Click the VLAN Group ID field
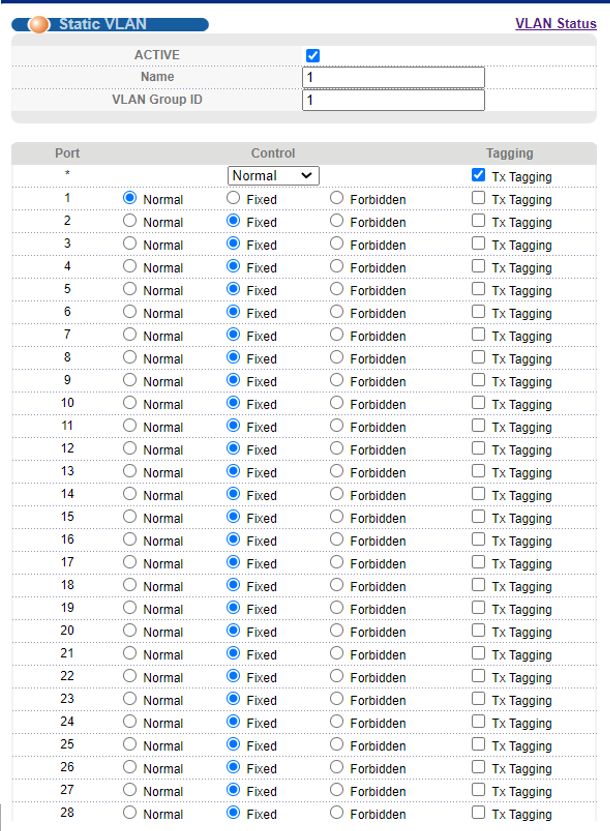The image size is (610, 831). (x=393, y=100)
